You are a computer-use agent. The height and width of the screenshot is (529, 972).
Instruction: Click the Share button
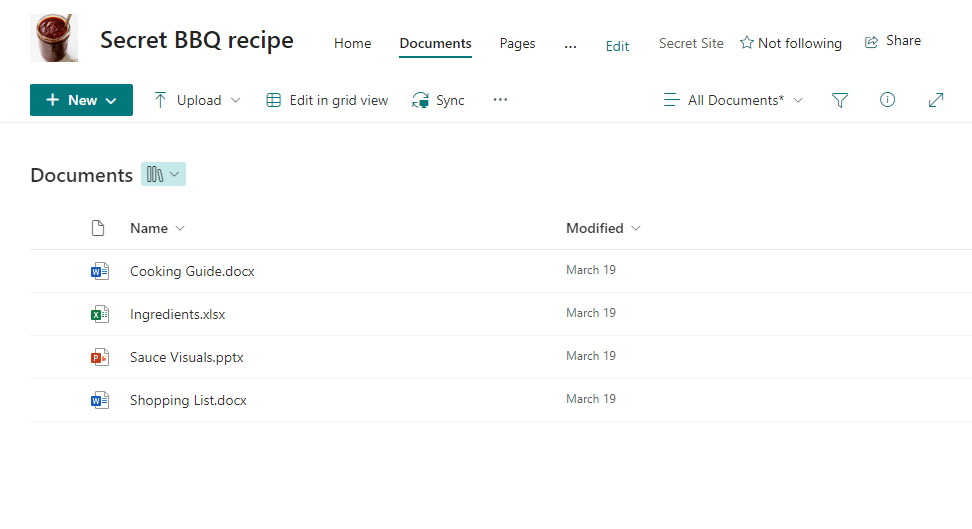[x=892, y=41]
